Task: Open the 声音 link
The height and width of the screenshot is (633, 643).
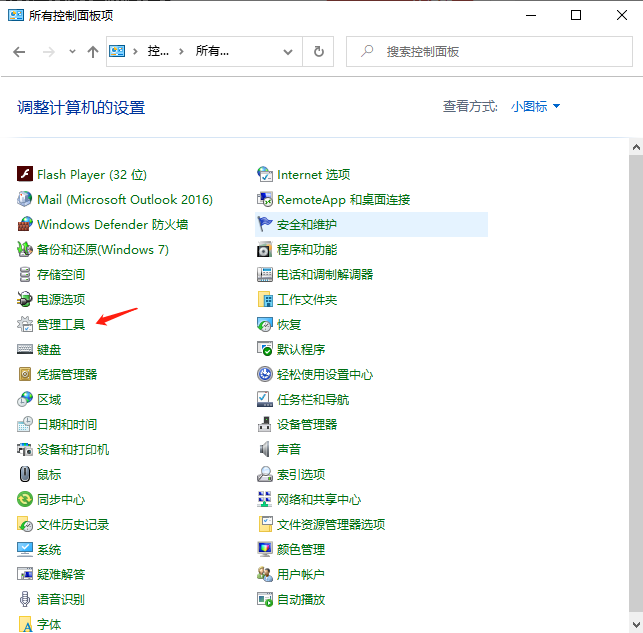Action: pyautogui.click(x=289, y=449)
